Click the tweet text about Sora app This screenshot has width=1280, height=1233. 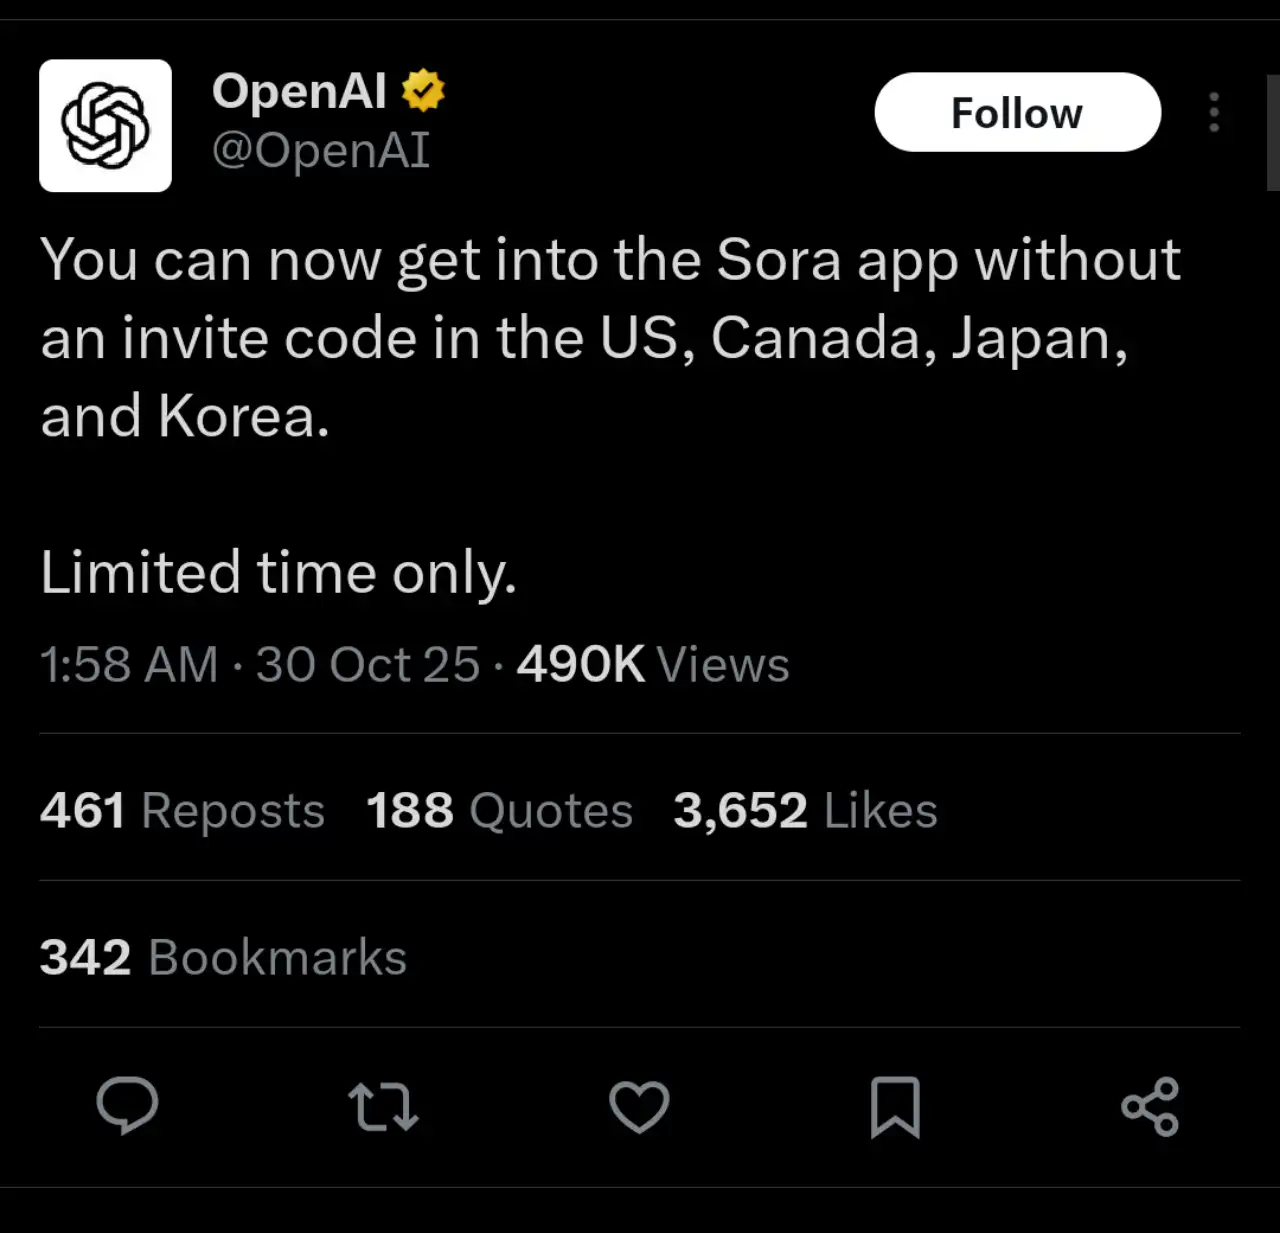point(610,337)
